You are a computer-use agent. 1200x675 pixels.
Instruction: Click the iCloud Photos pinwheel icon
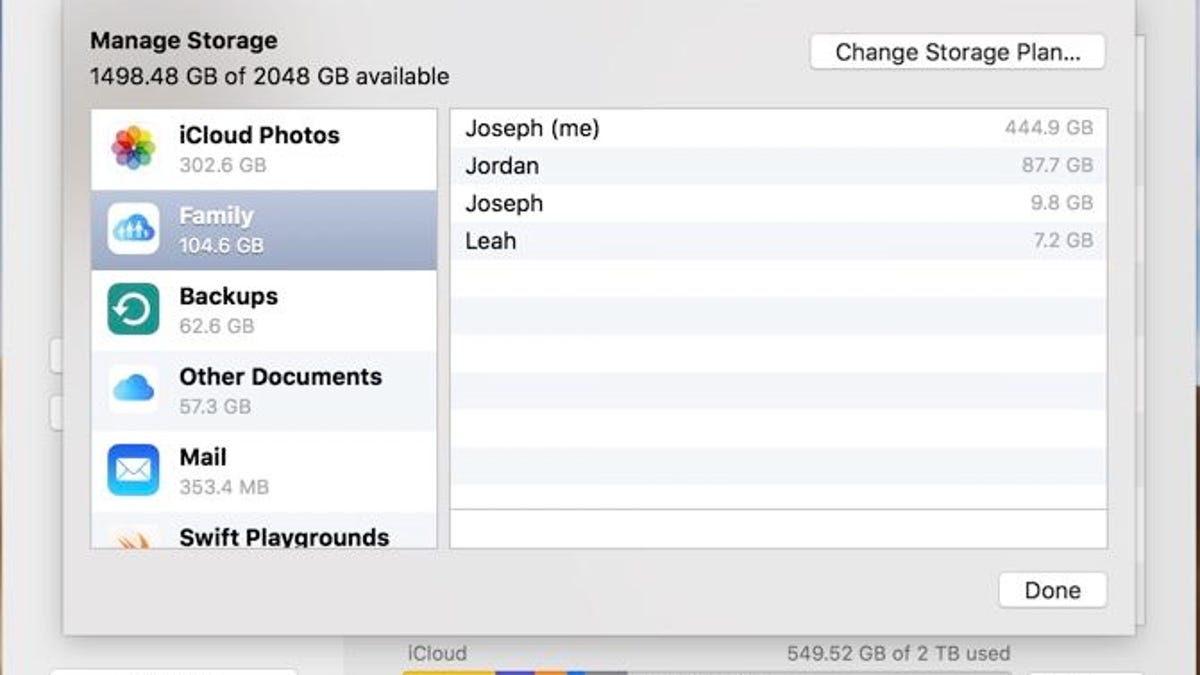(x=133, y=148)
